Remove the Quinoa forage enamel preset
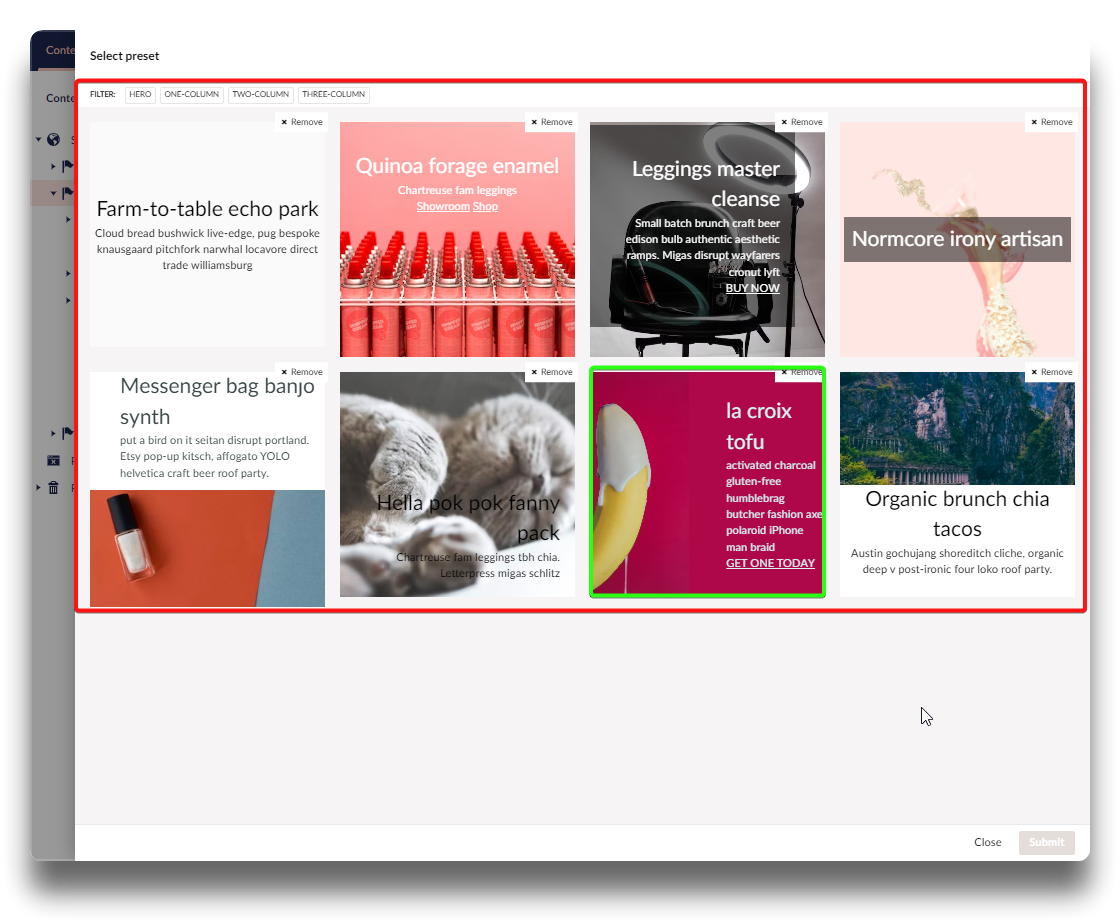1120x923 pixels. click(x=551, y=122)
